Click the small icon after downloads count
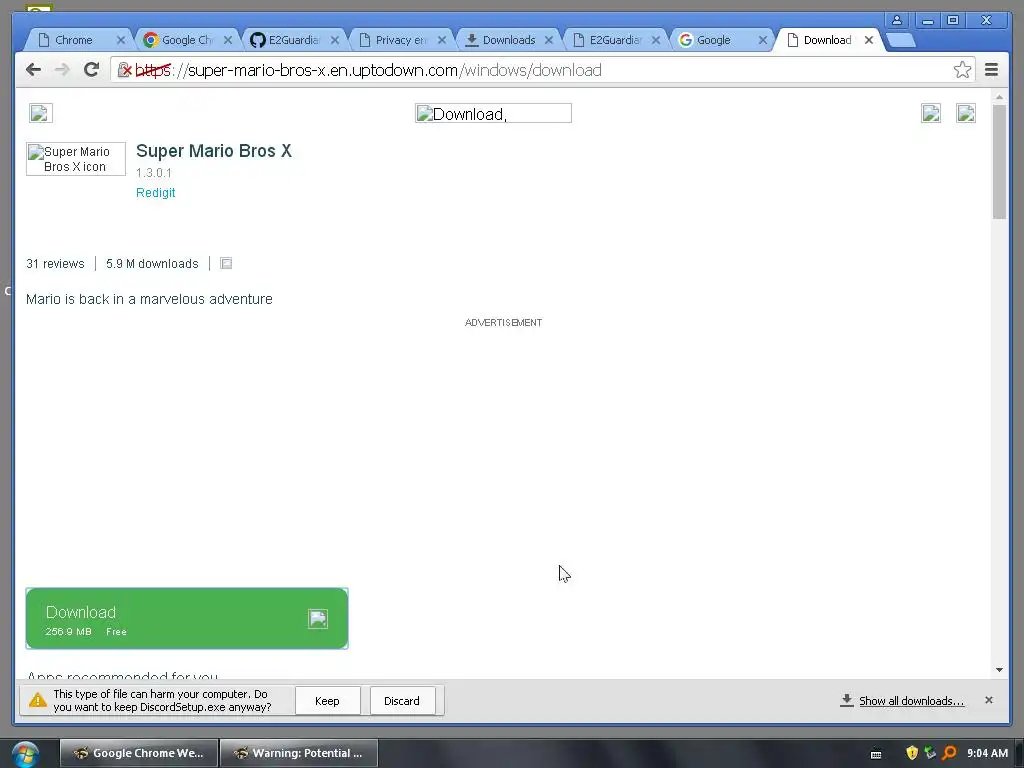This screenshot has height=768, width=1024. coord(226,263)
